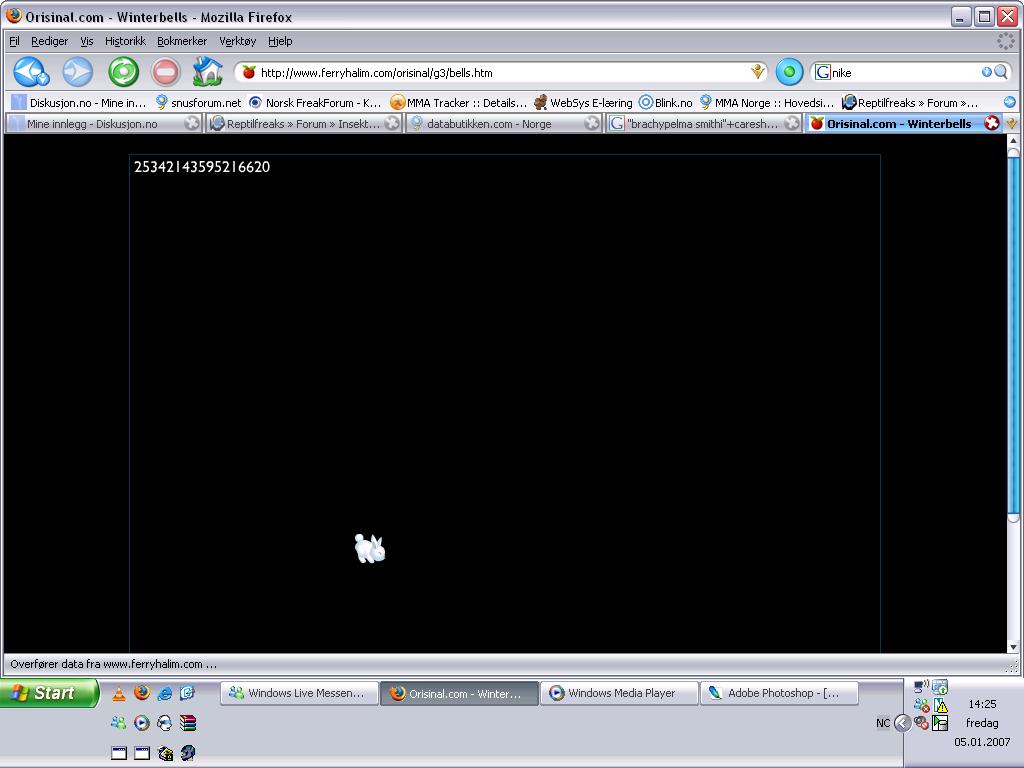This screenshot has height=768, width=1024.
Task: Open the Vis menu
Action: pos(87,41)
